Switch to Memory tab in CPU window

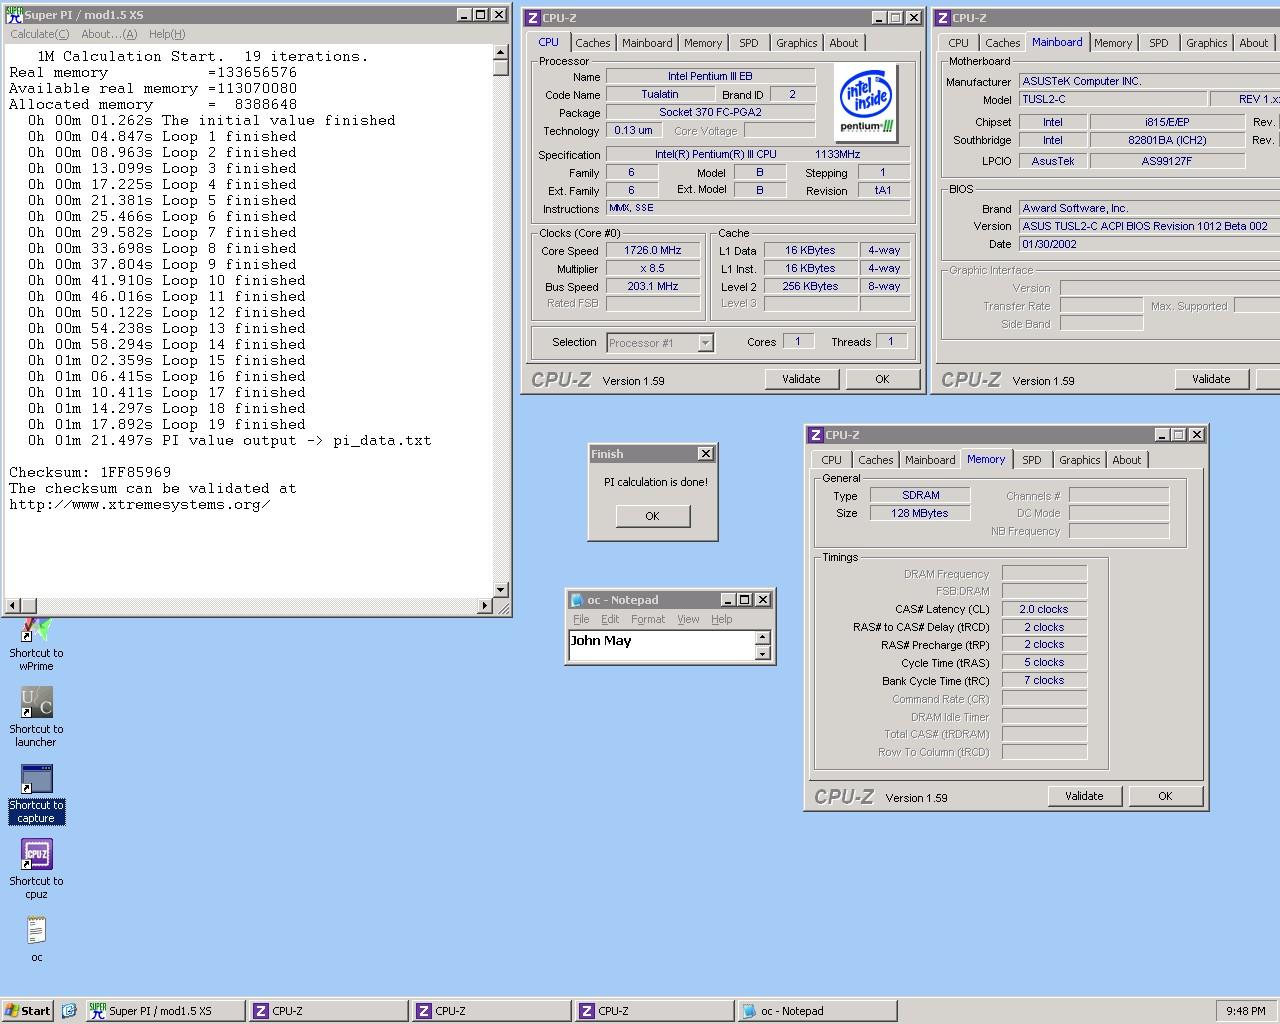[x=703, y=43]
